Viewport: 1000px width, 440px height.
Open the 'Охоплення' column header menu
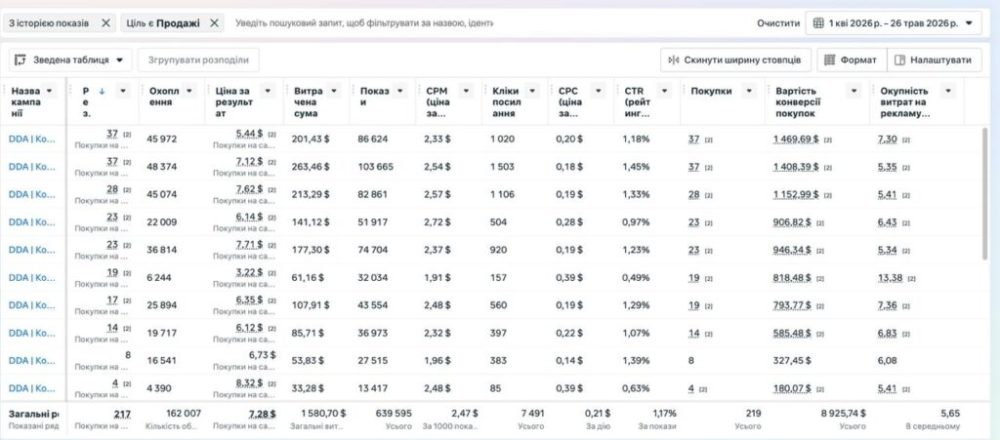189,91
